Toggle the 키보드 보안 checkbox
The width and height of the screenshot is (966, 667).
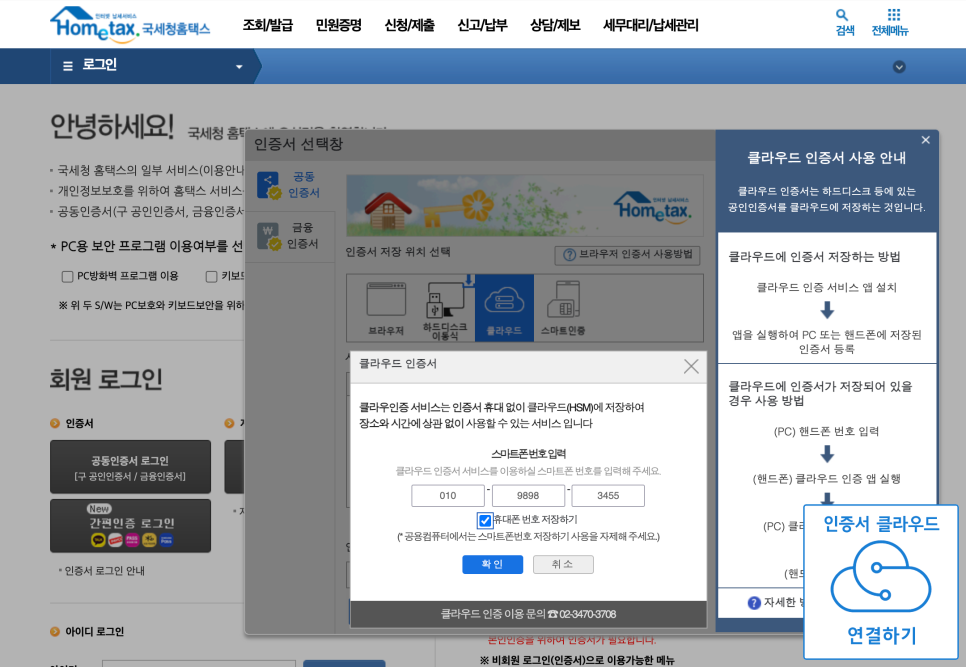pos(211,277)
